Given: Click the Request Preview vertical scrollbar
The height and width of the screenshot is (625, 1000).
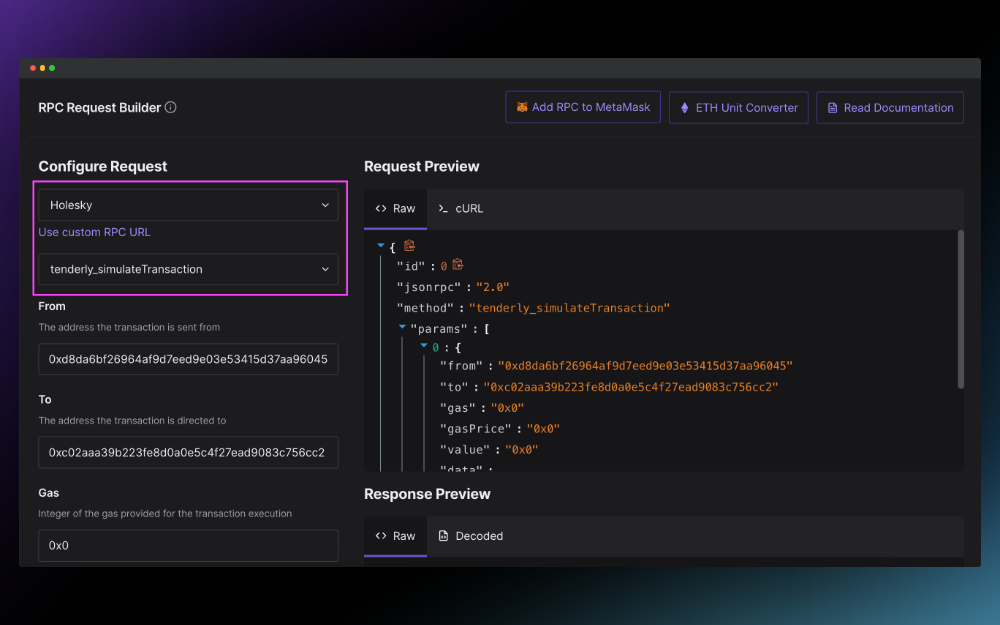Looking at the screenshot, I should [x=960, y=309].
